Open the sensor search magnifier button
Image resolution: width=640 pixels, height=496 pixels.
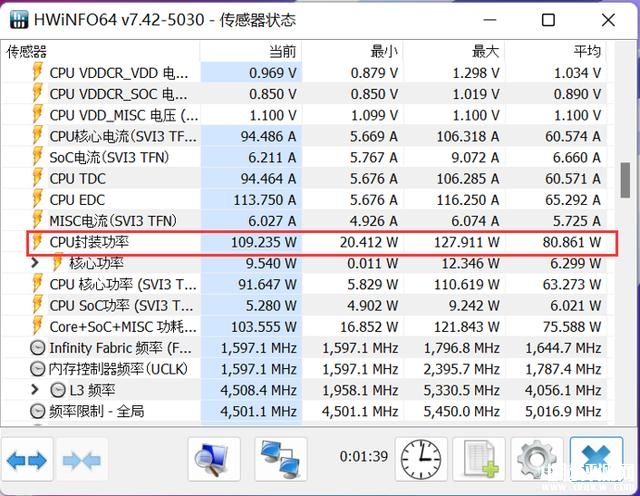(x=214, y=460)
